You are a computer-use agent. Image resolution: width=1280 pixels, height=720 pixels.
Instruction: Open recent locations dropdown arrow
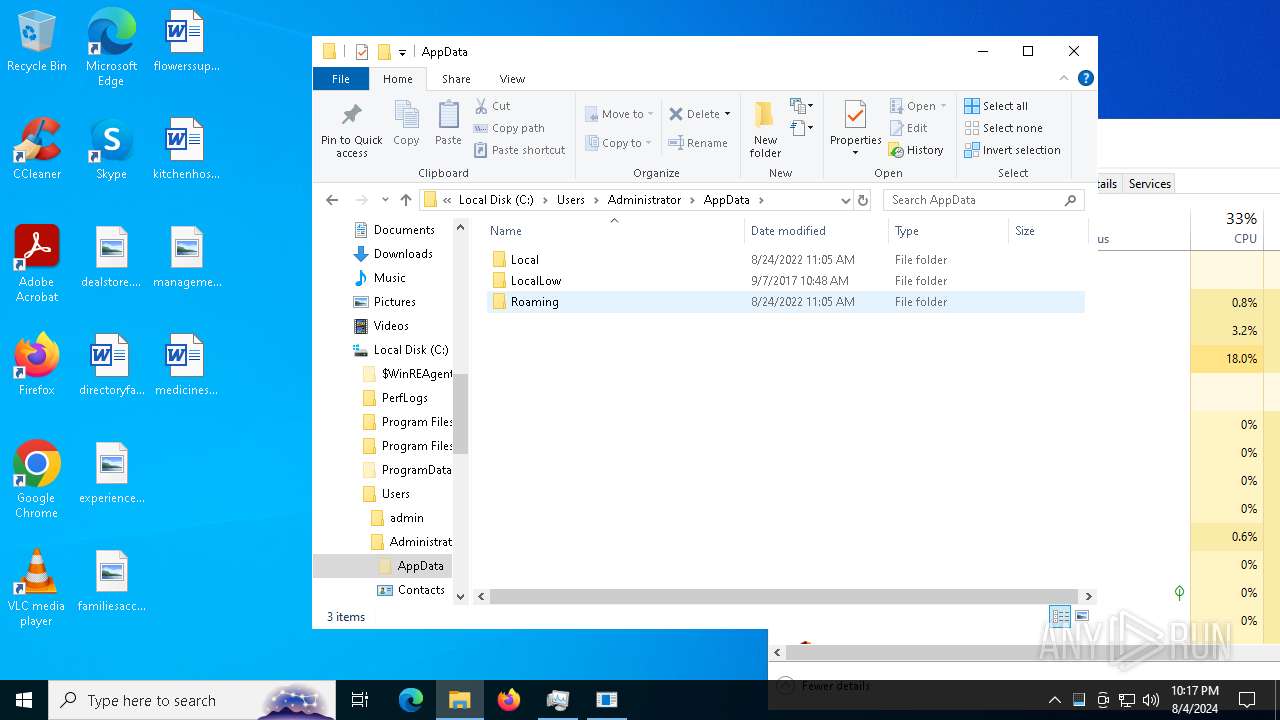385,200
